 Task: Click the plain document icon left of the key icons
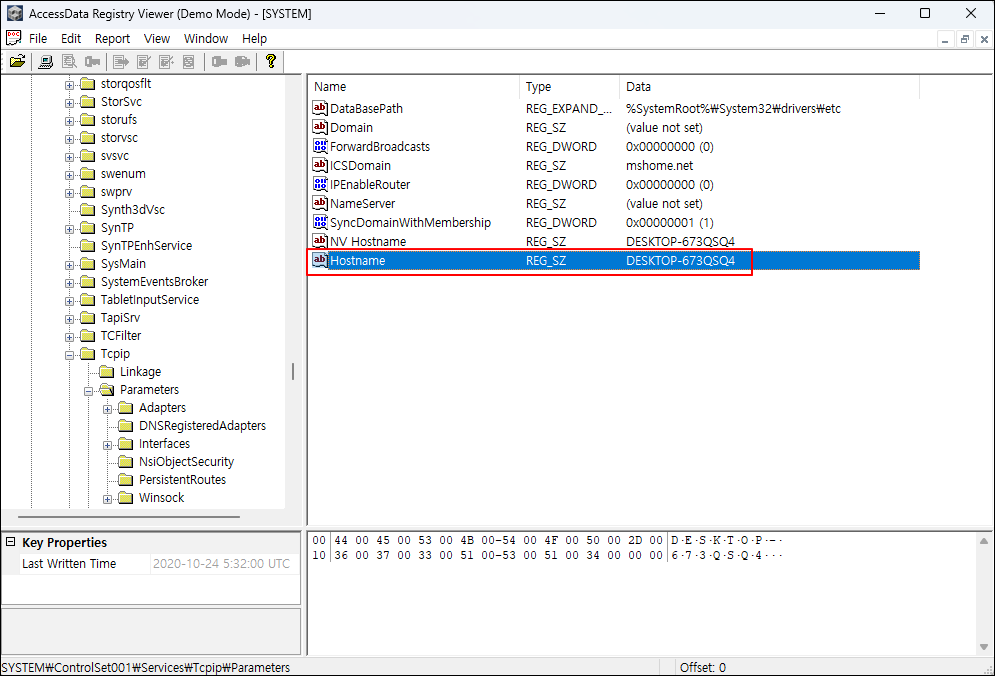pyautogui.click(x=188, y=61)
